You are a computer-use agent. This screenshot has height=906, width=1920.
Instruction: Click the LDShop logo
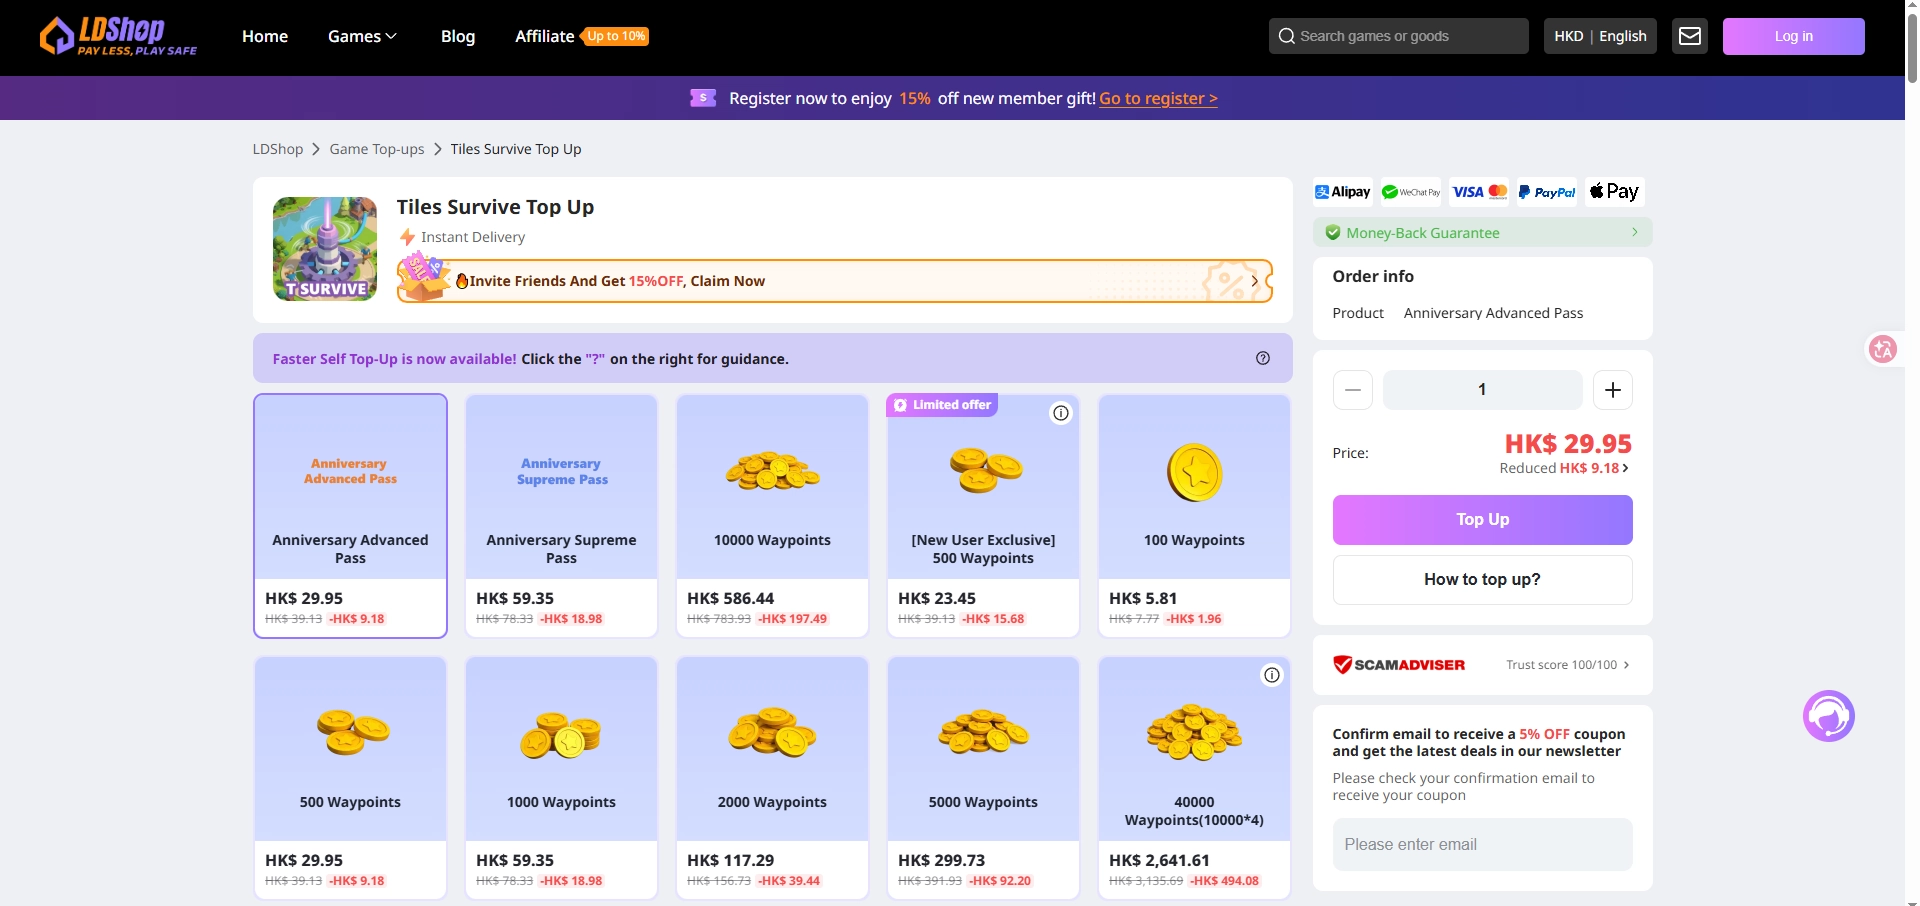[x=118, y=36]
